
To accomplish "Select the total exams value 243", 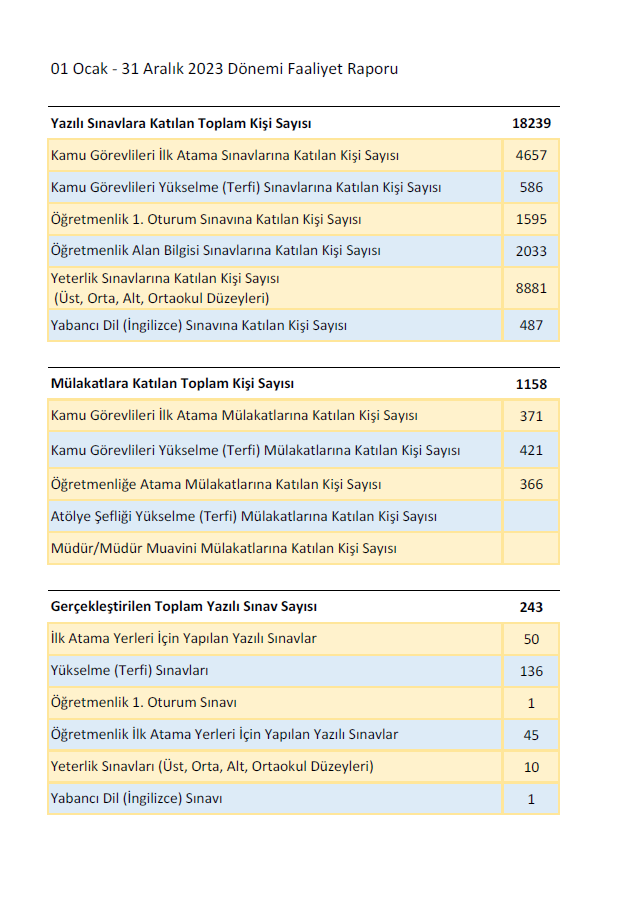I will (x=531, y=607).
